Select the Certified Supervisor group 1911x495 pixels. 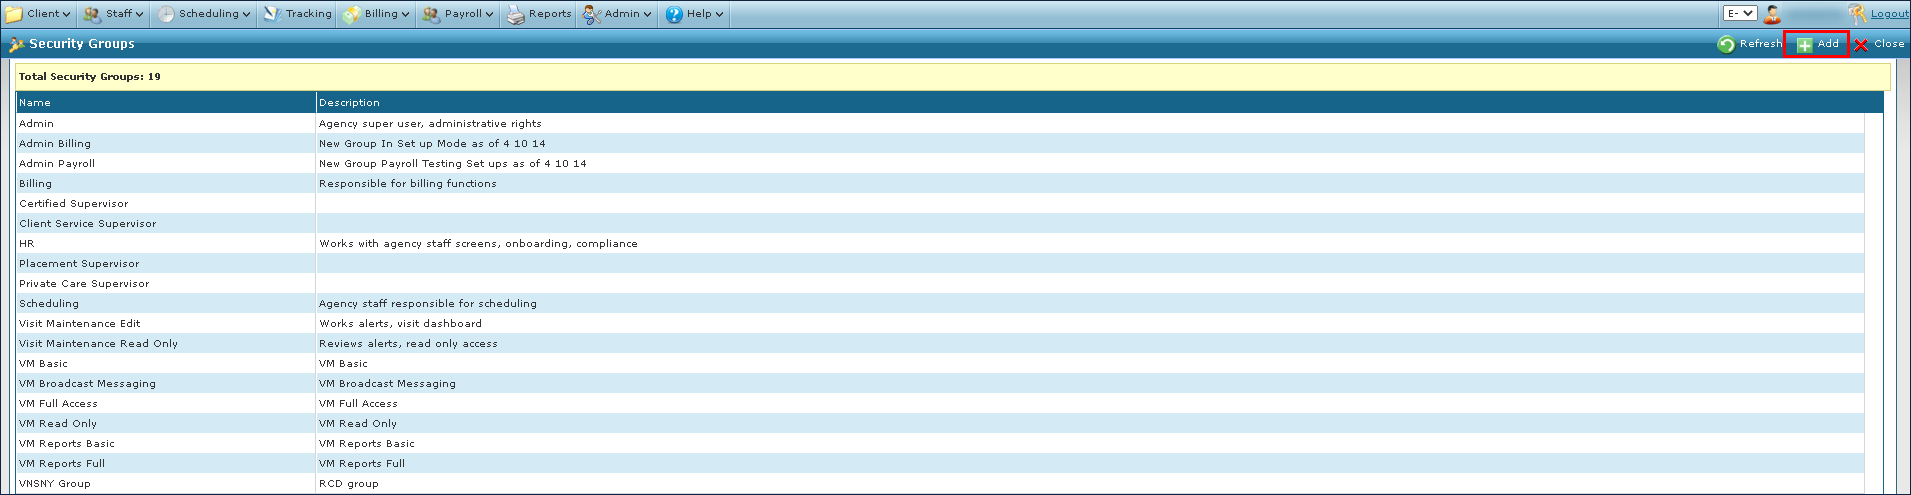tap(74, 204)
